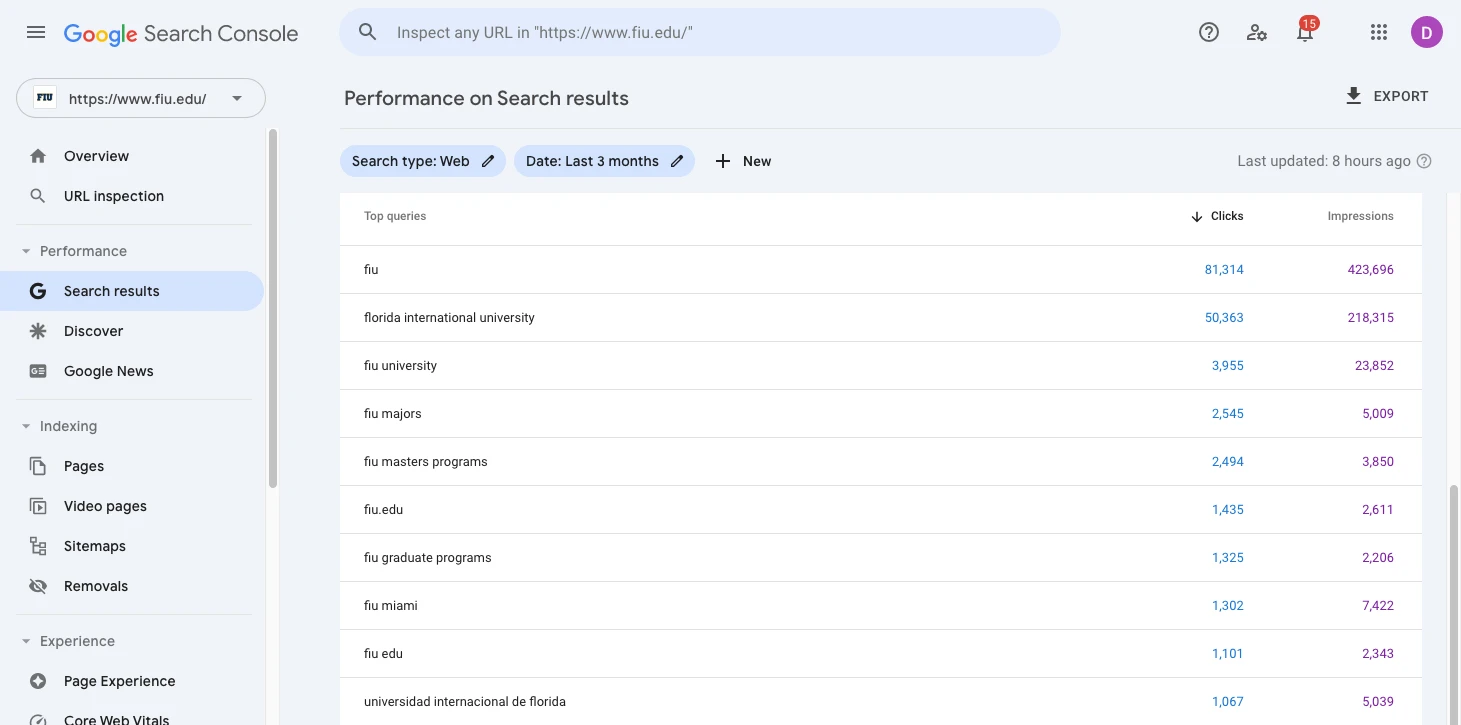Viewport: 1461px width, 725px height.
Task: Collapse the Indexing section
Action: tap(26, 426)
